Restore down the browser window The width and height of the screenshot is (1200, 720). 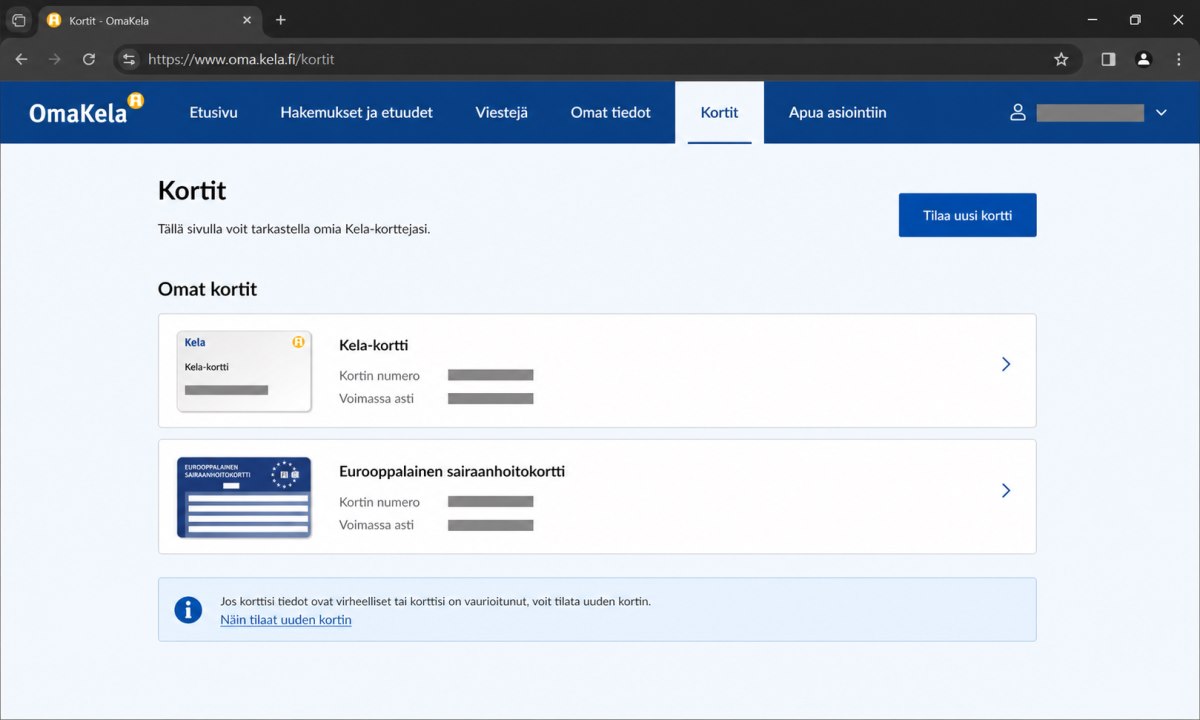1135,20
